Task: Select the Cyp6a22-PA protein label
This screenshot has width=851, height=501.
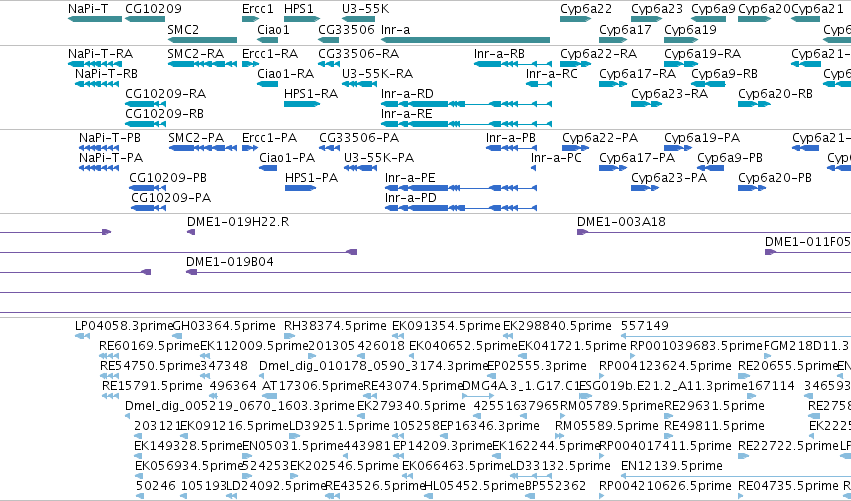Action: (x=600, y=138)
